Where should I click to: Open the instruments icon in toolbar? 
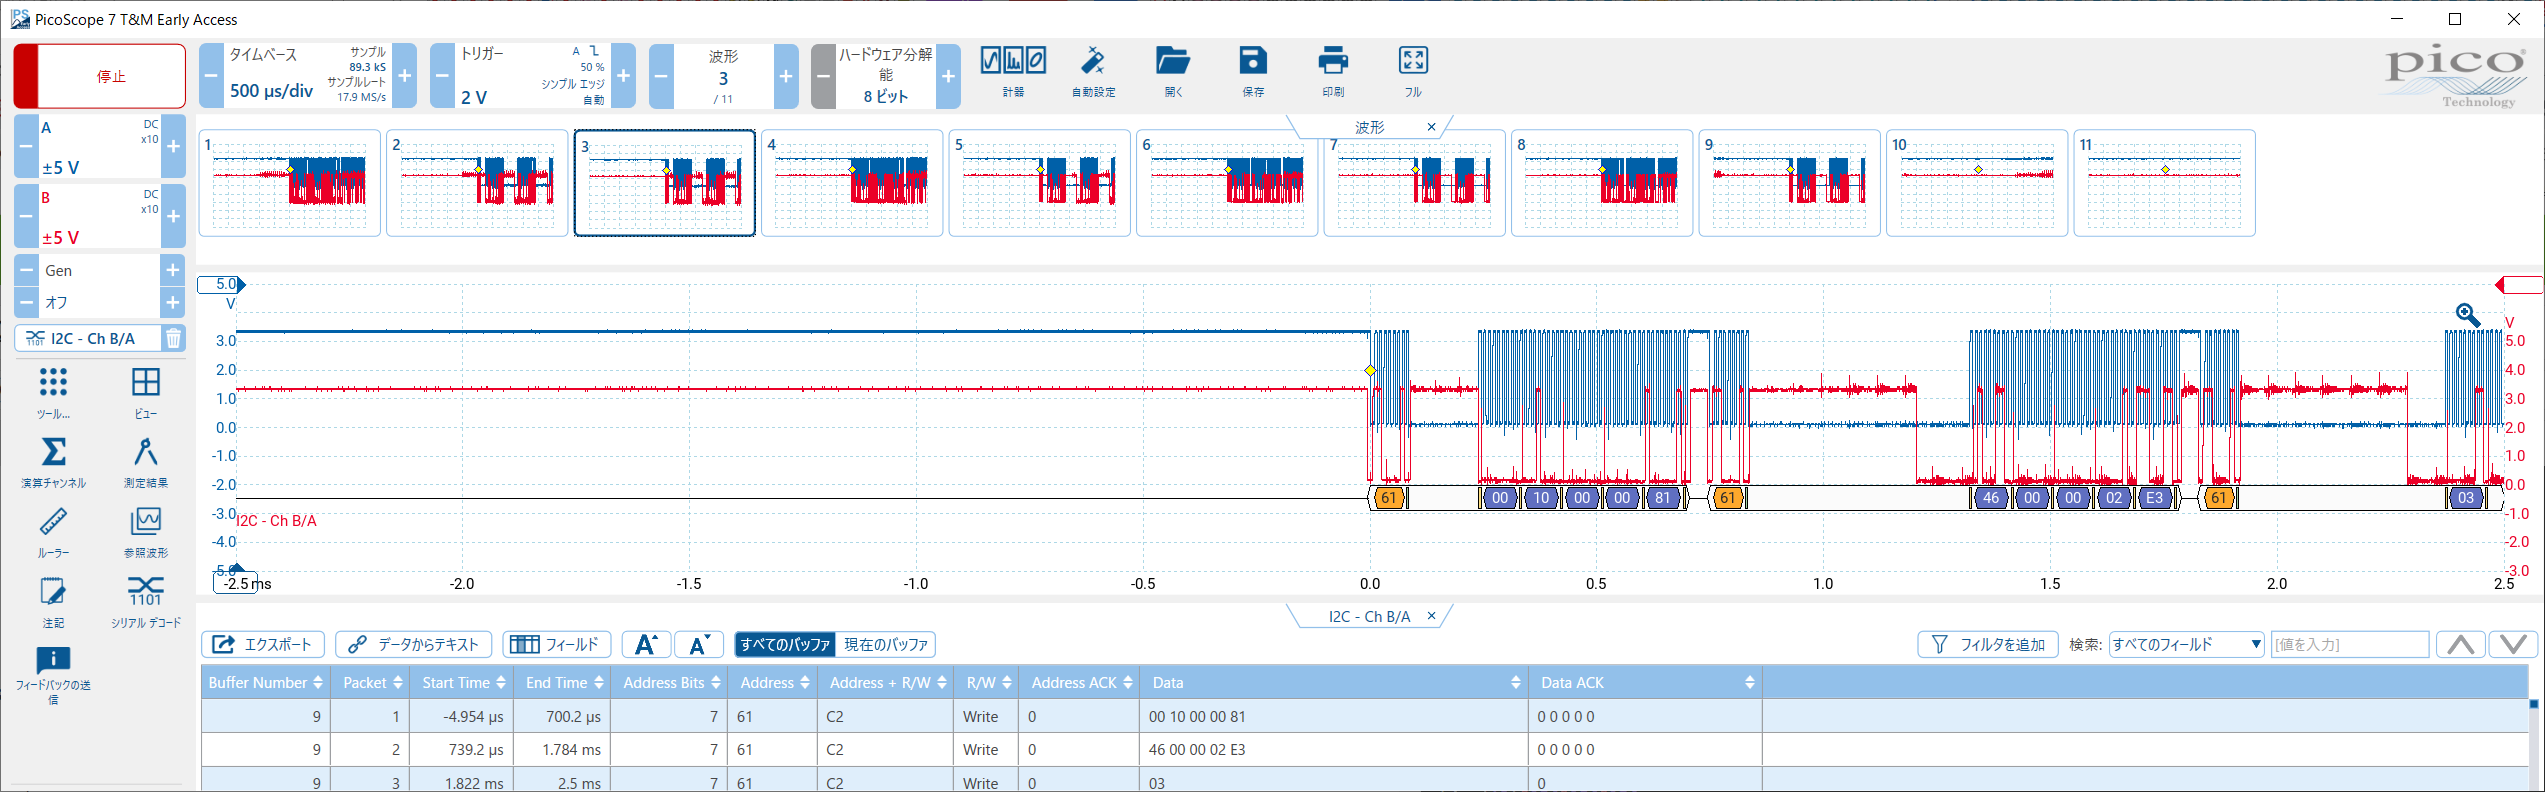1013,71
